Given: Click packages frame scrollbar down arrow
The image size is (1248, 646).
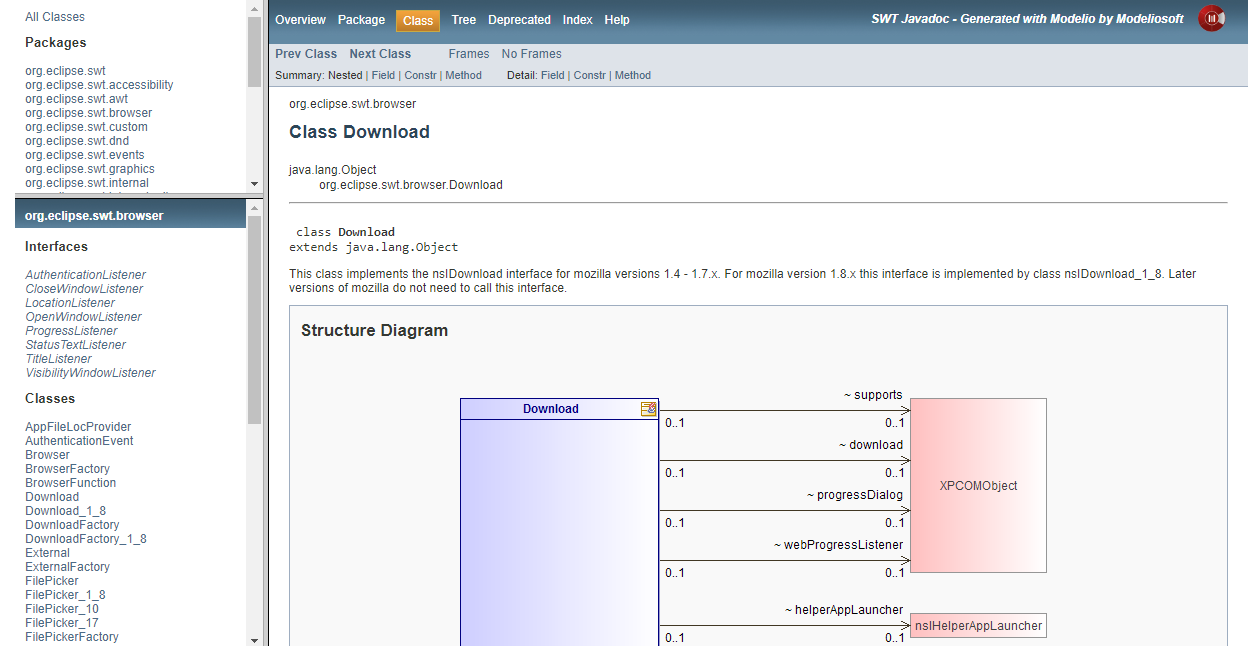Looking at the screenshot, I should tap(254, 184).
